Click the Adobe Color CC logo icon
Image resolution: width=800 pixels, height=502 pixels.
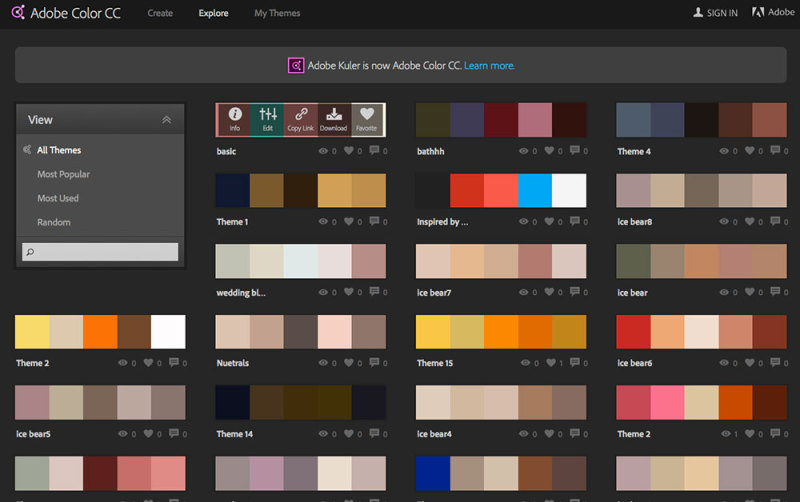click(18, 12)
